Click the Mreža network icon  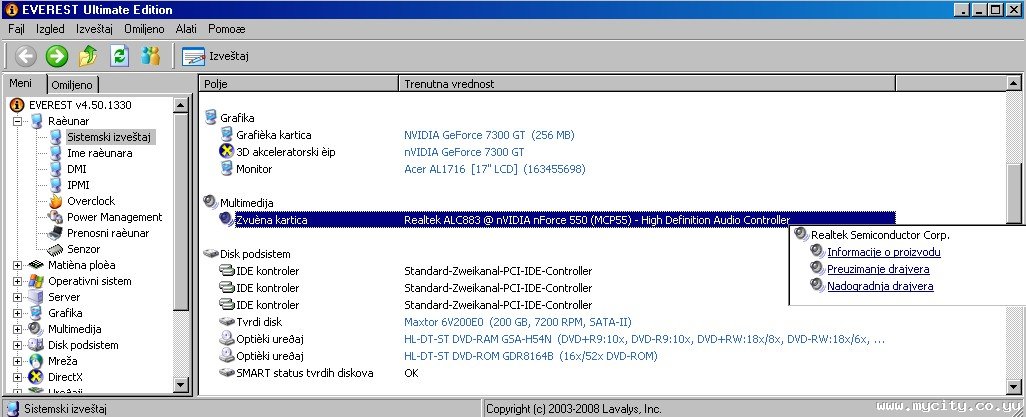[37, 361]
